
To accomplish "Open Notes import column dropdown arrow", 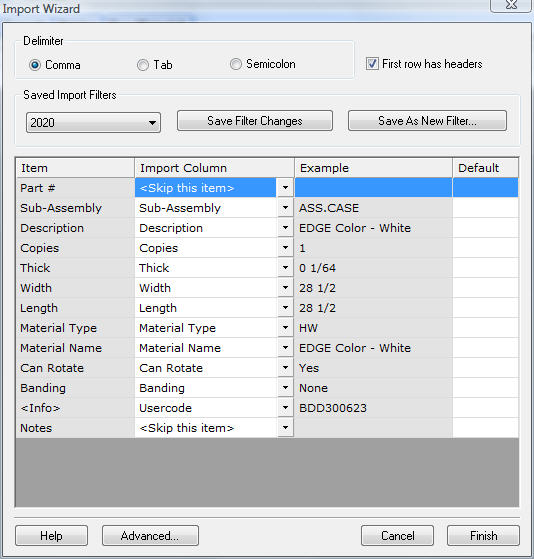I will click(285, 427).
